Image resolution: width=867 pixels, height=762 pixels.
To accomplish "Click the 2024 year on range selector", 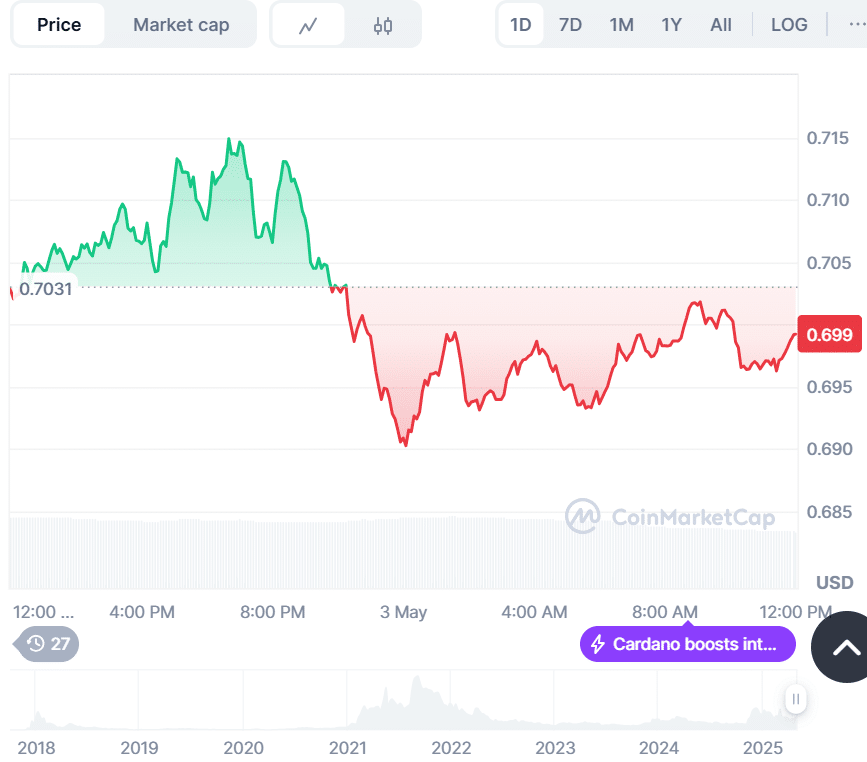I will click(x=659, y=748).
